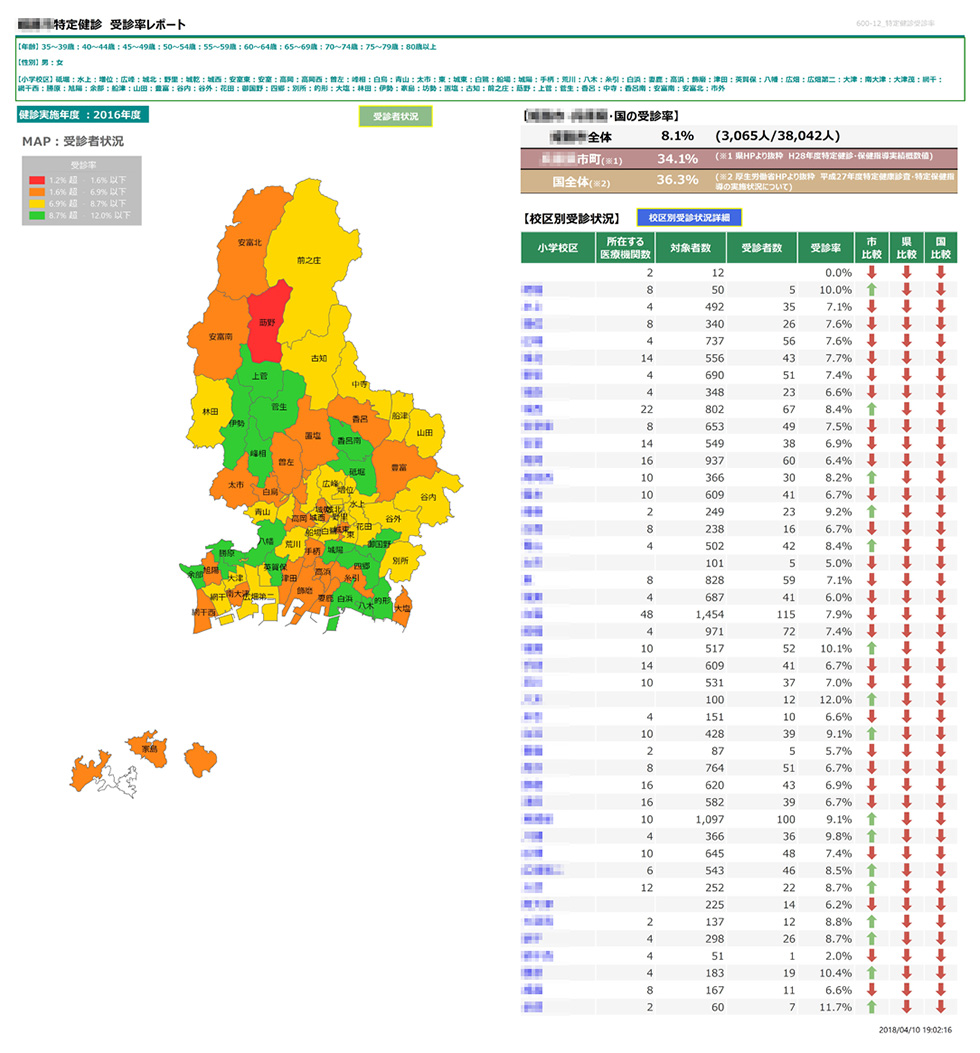
Task: Click the green 市比較 arrow in the 137-target row
Action: 871,922
